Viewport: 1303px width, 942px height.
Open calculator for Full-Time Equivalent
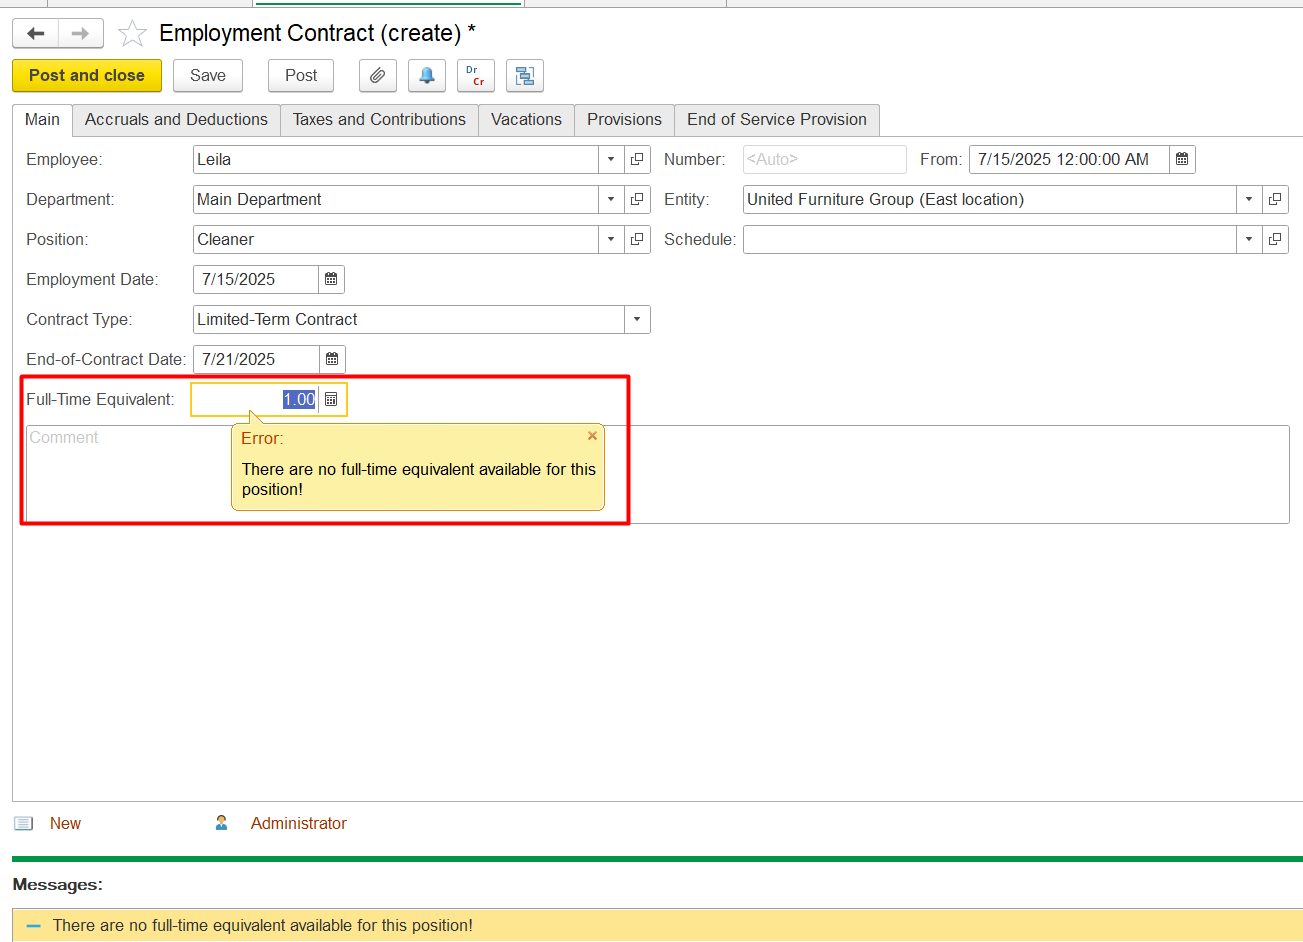pos(331,399)
